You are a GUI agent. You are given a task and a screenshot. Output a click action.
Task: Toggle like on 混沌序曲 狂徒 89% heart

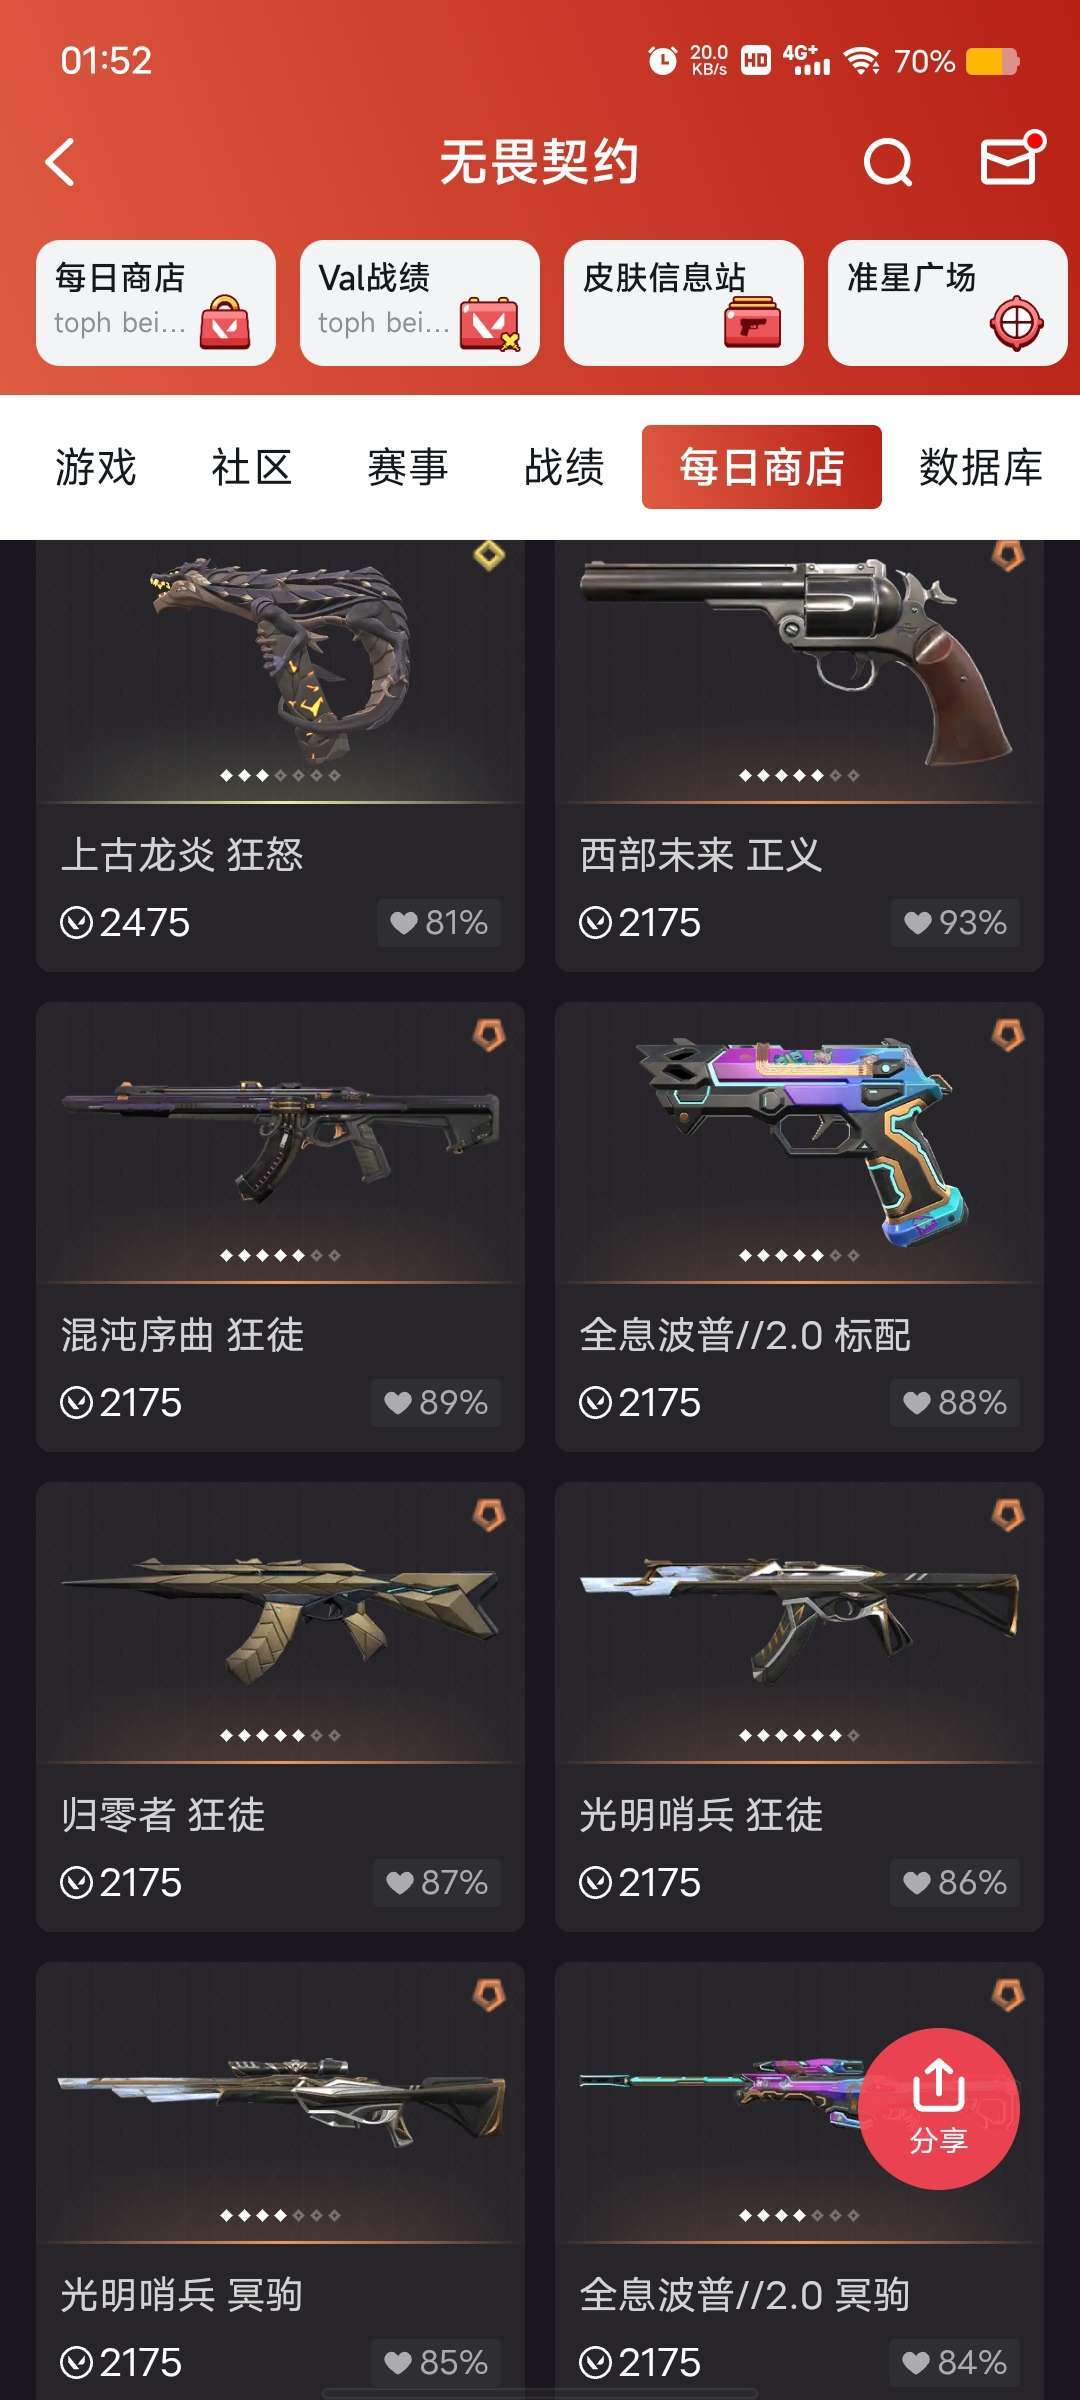point(436,1402)
